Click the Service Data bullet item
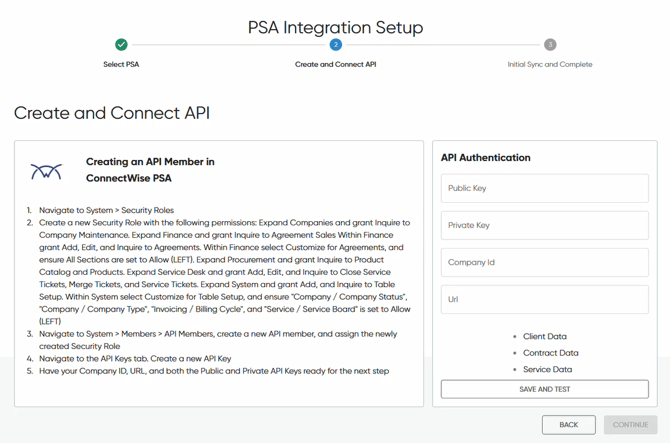The width and height of the screenshot is (670, 443). [547, 369]
